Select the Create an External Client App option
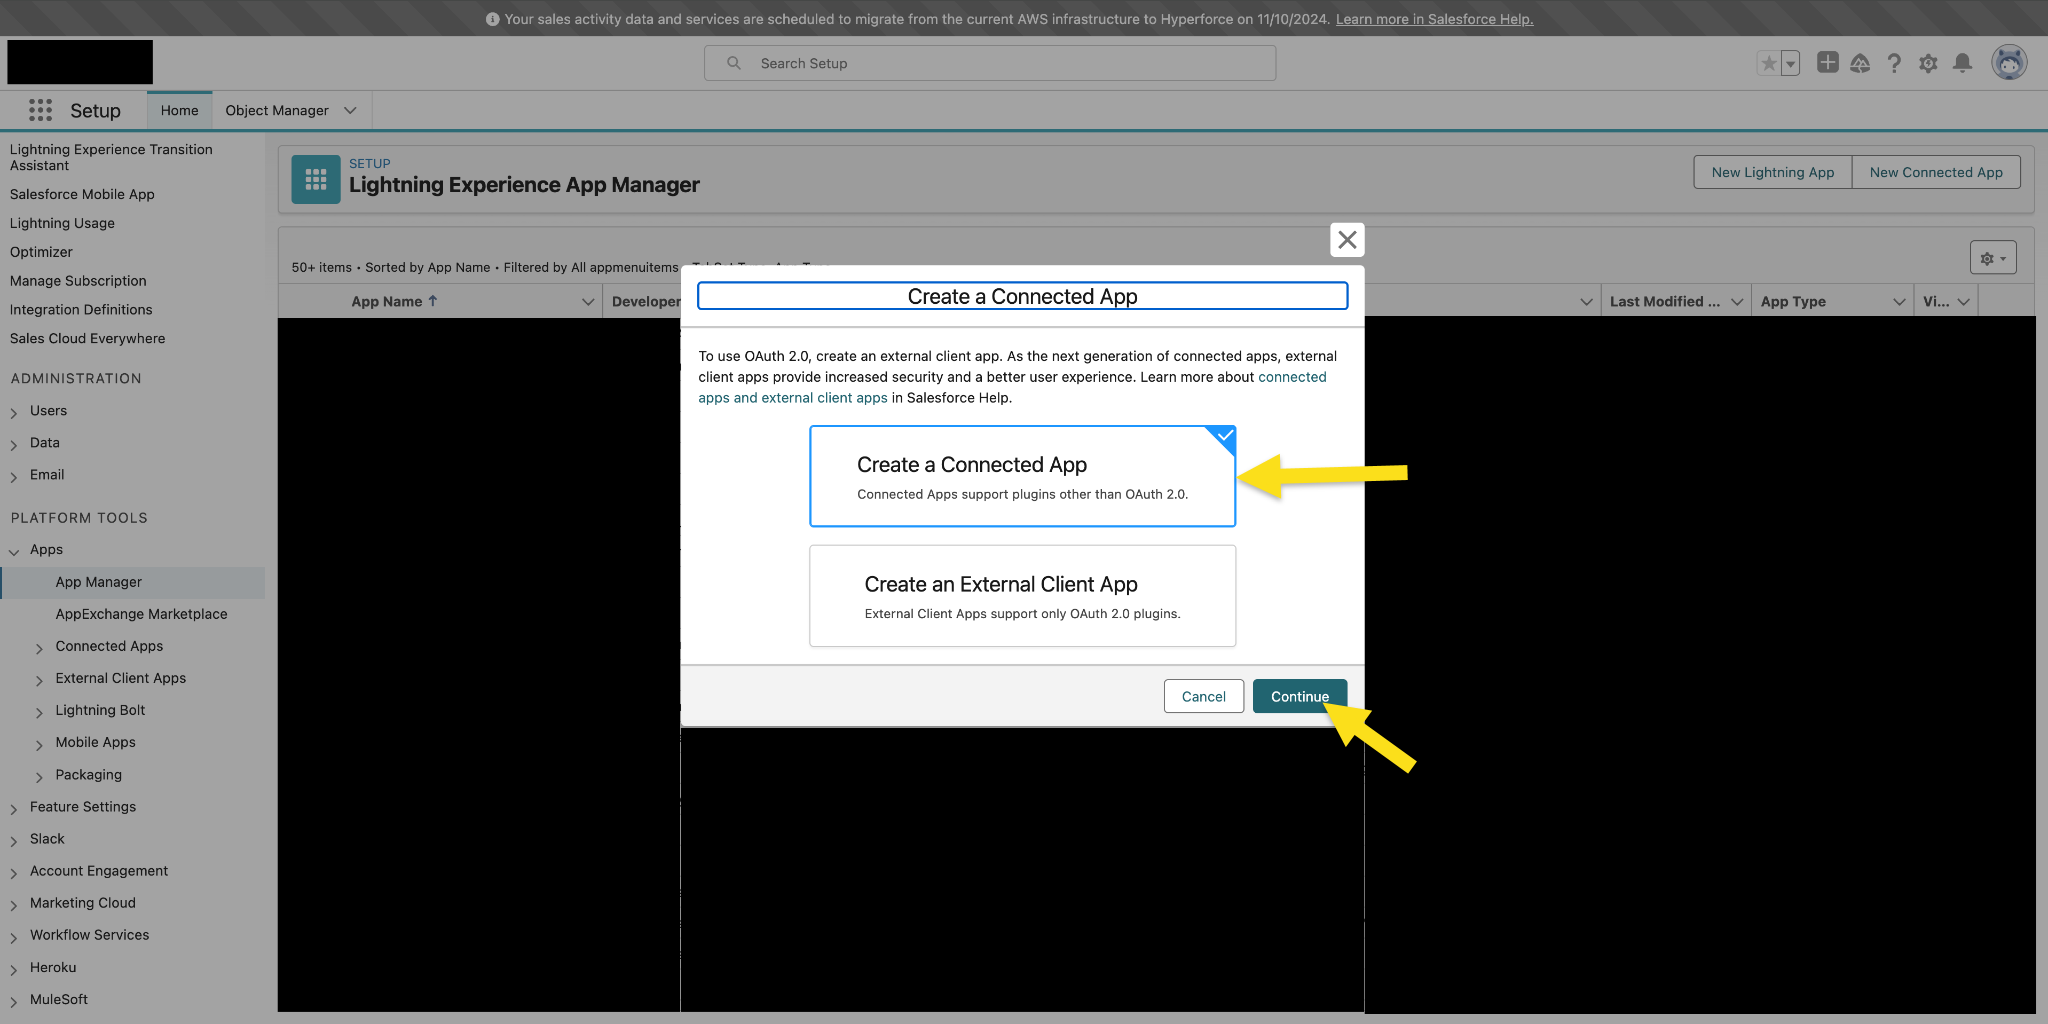2048x1024 pixels. (x=1022, y=596)
